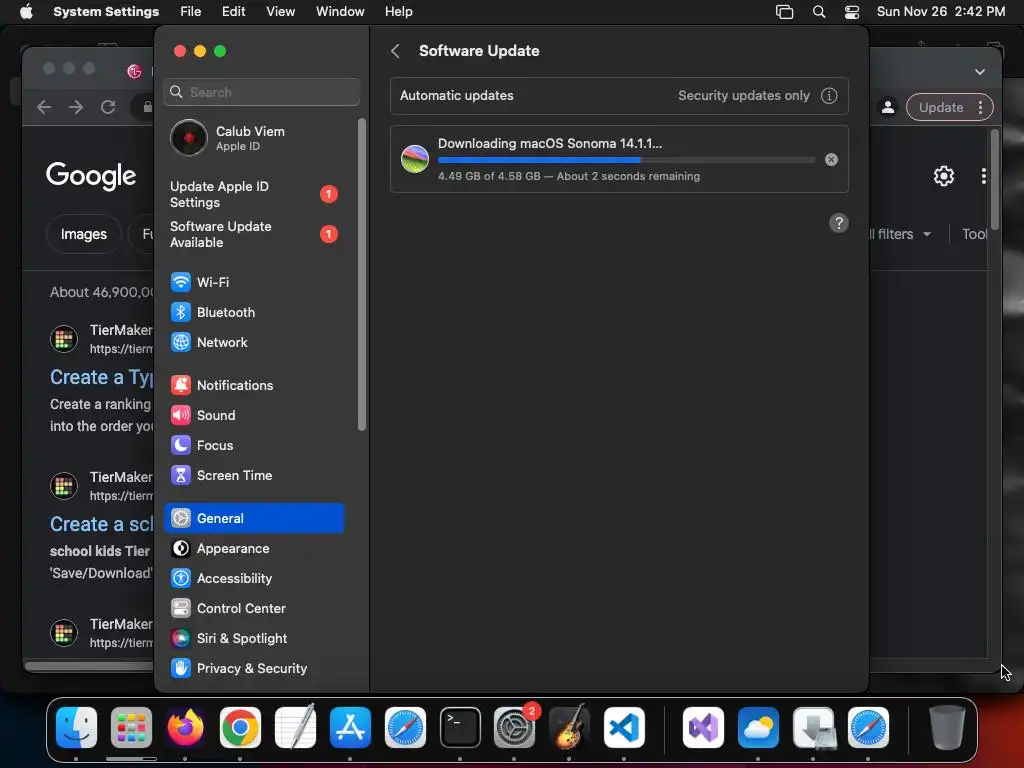Image resolution: width=1024 pixels, height=768 pixels.
Task: Open Launchpad from the Dock
Action: 131,728
